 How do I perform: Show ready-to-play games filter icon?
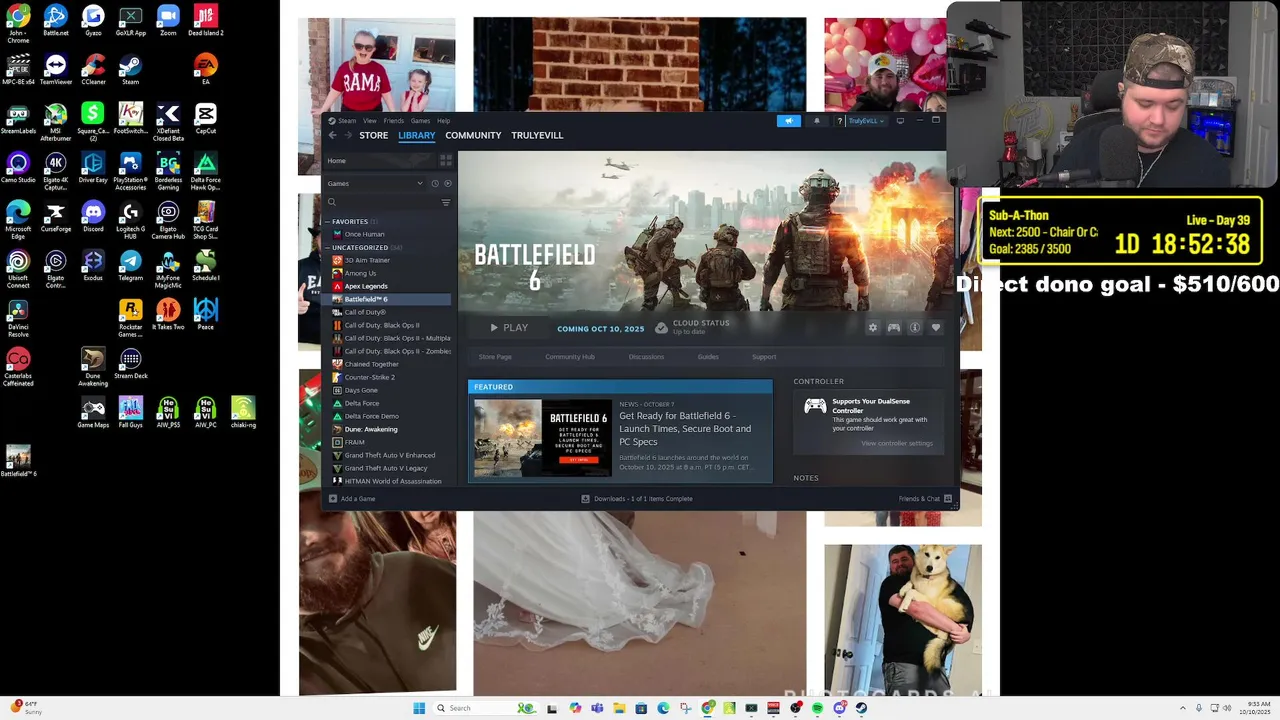coord(447,183)
